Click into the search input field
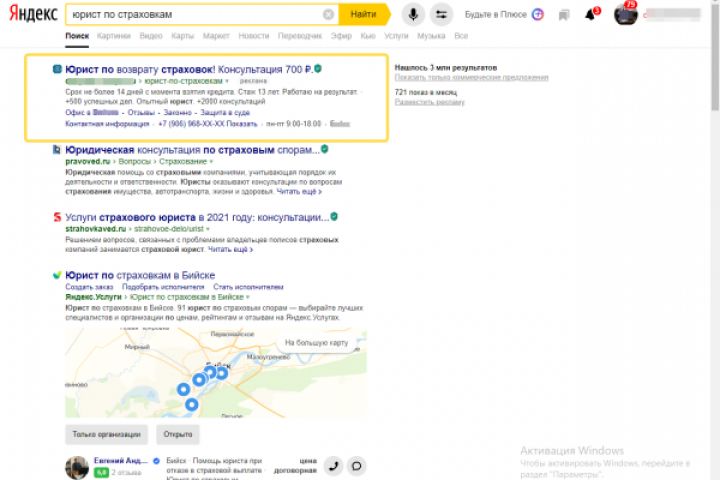 coord(195,15)
